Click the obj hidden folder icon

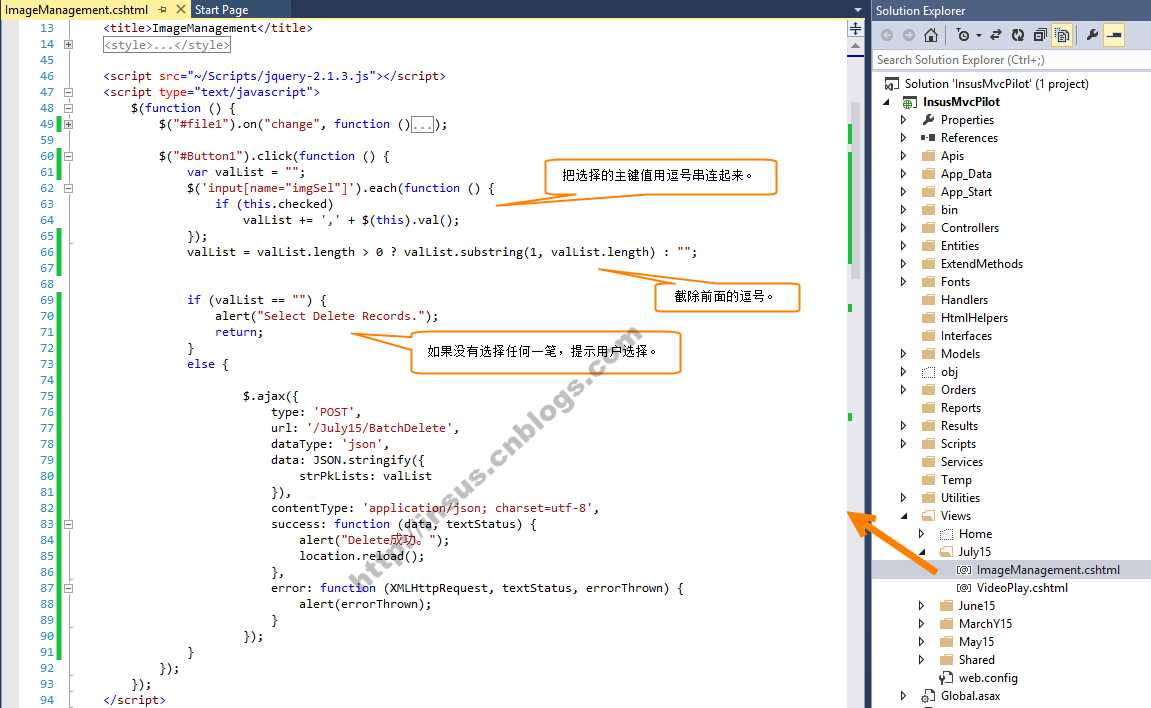(x=928, y=372)
